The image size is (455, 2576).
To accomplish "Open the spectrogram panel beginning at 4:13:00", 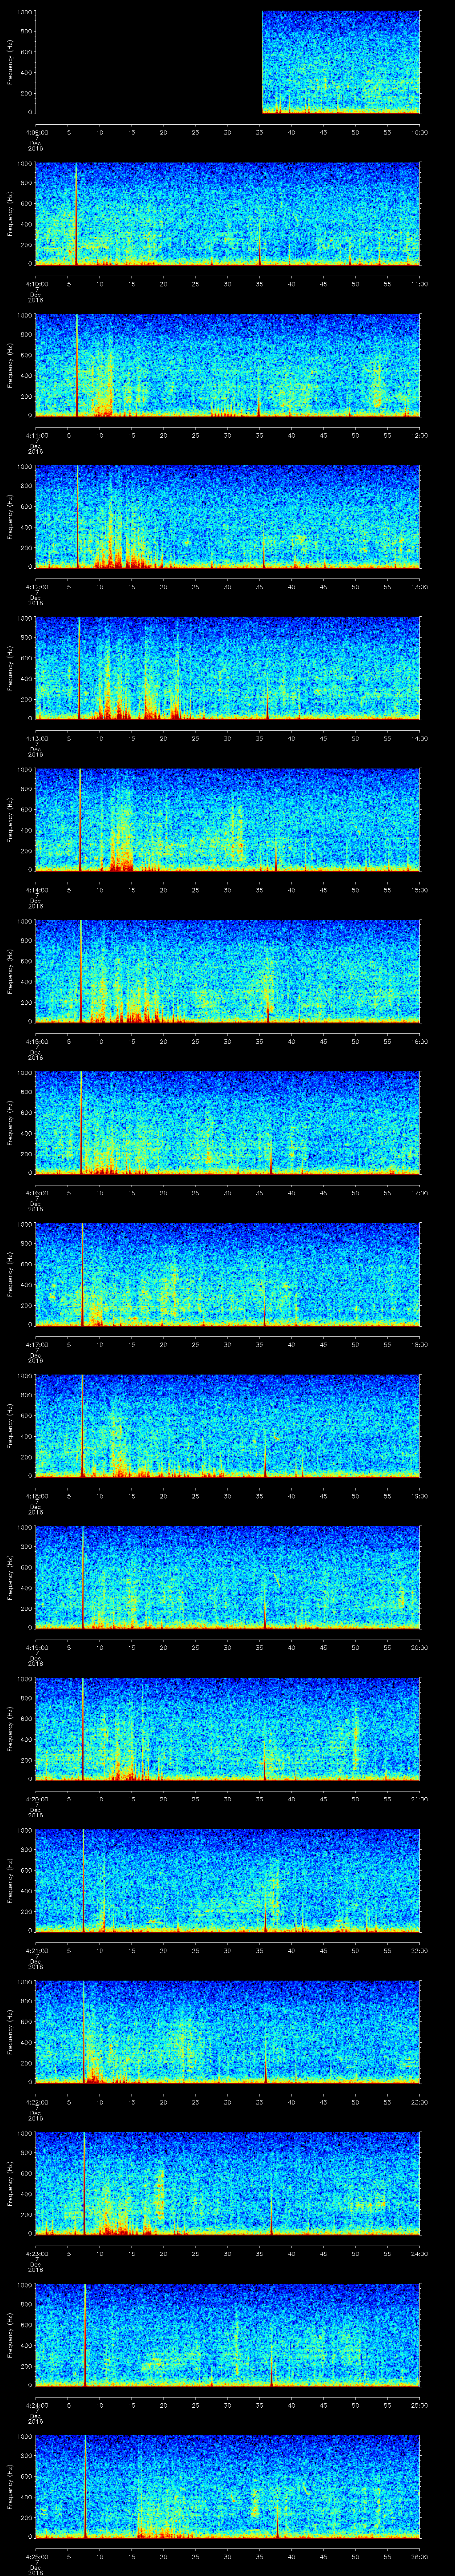I will pyautogui.click(x=228, y=668).
